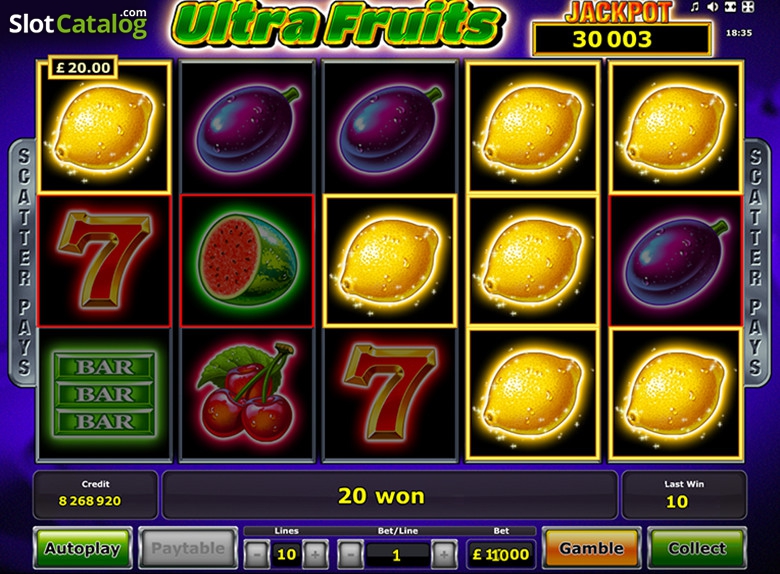This screenshot has width=780, height=574.
Task: Click the green triple BAR symbol
Action: pyautogui.click(x=104, y=394)
